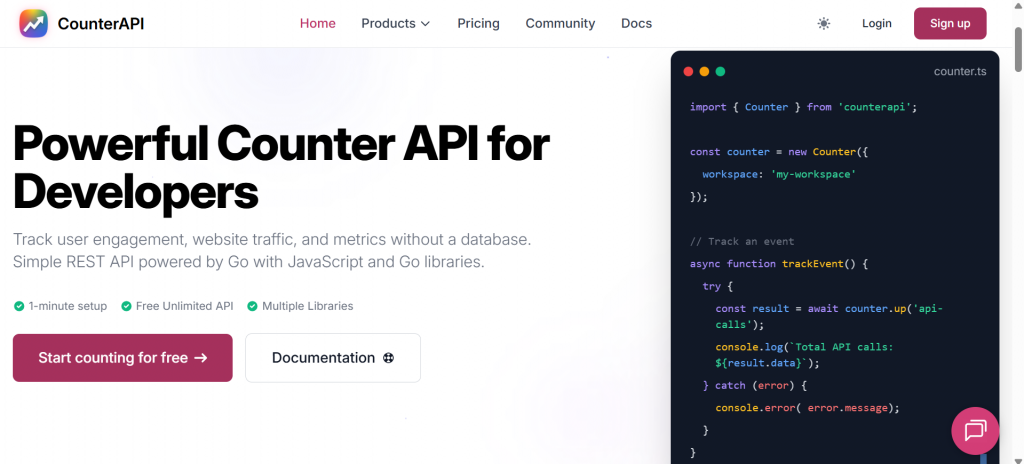Click the green dot in code window
Image resolution: width=1024 pixels, height=464 pixels.
720,72
